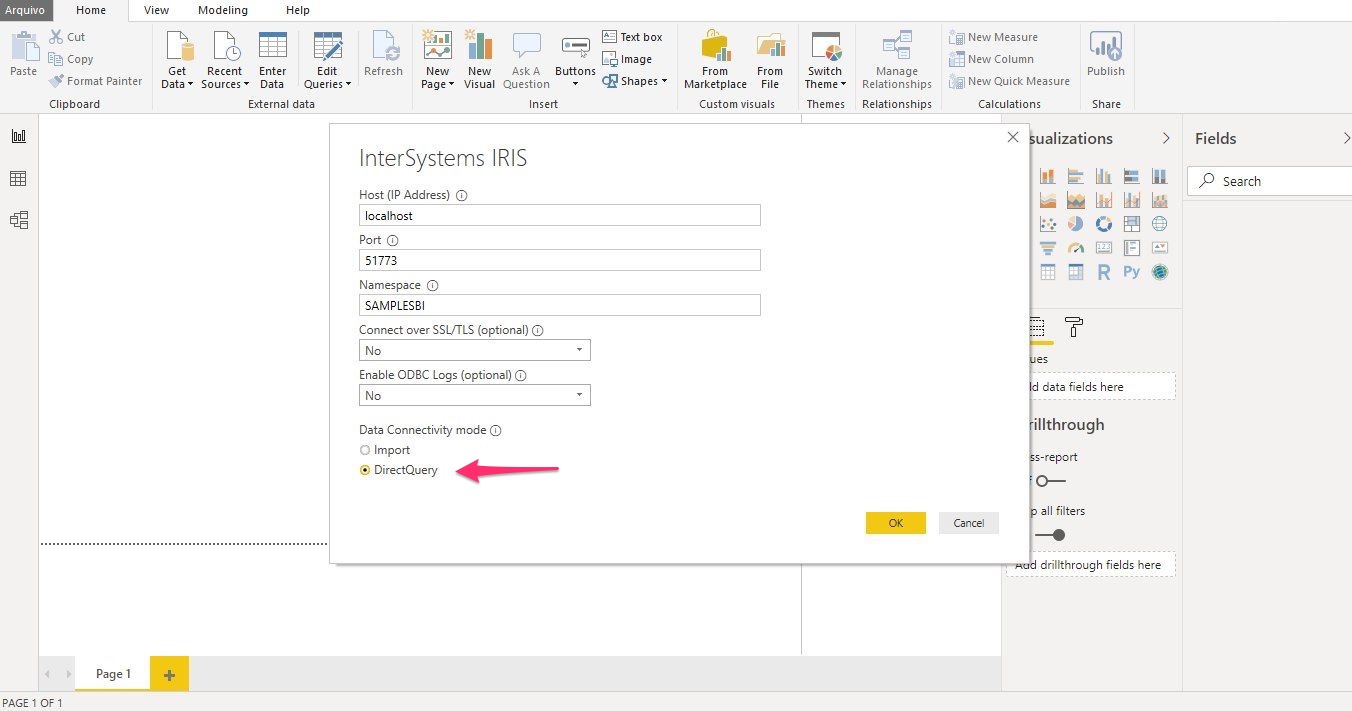The image size is (1352, 711).
Task: Click the Namespace input field
Action: click(559, 305)
